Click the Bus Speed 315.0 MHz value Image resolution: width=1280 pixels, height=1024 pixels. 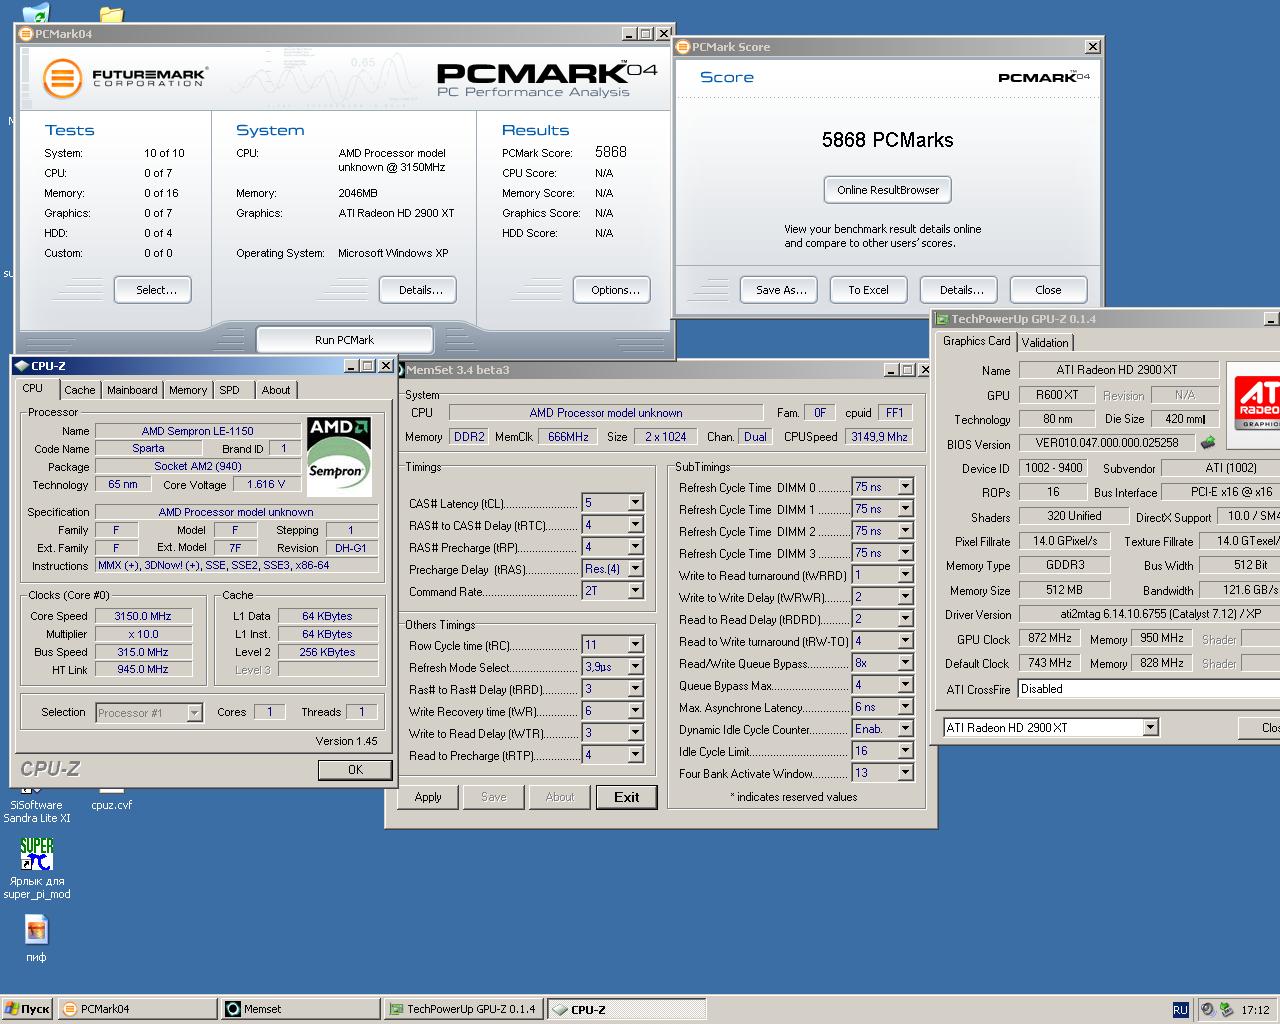[144, 652]
